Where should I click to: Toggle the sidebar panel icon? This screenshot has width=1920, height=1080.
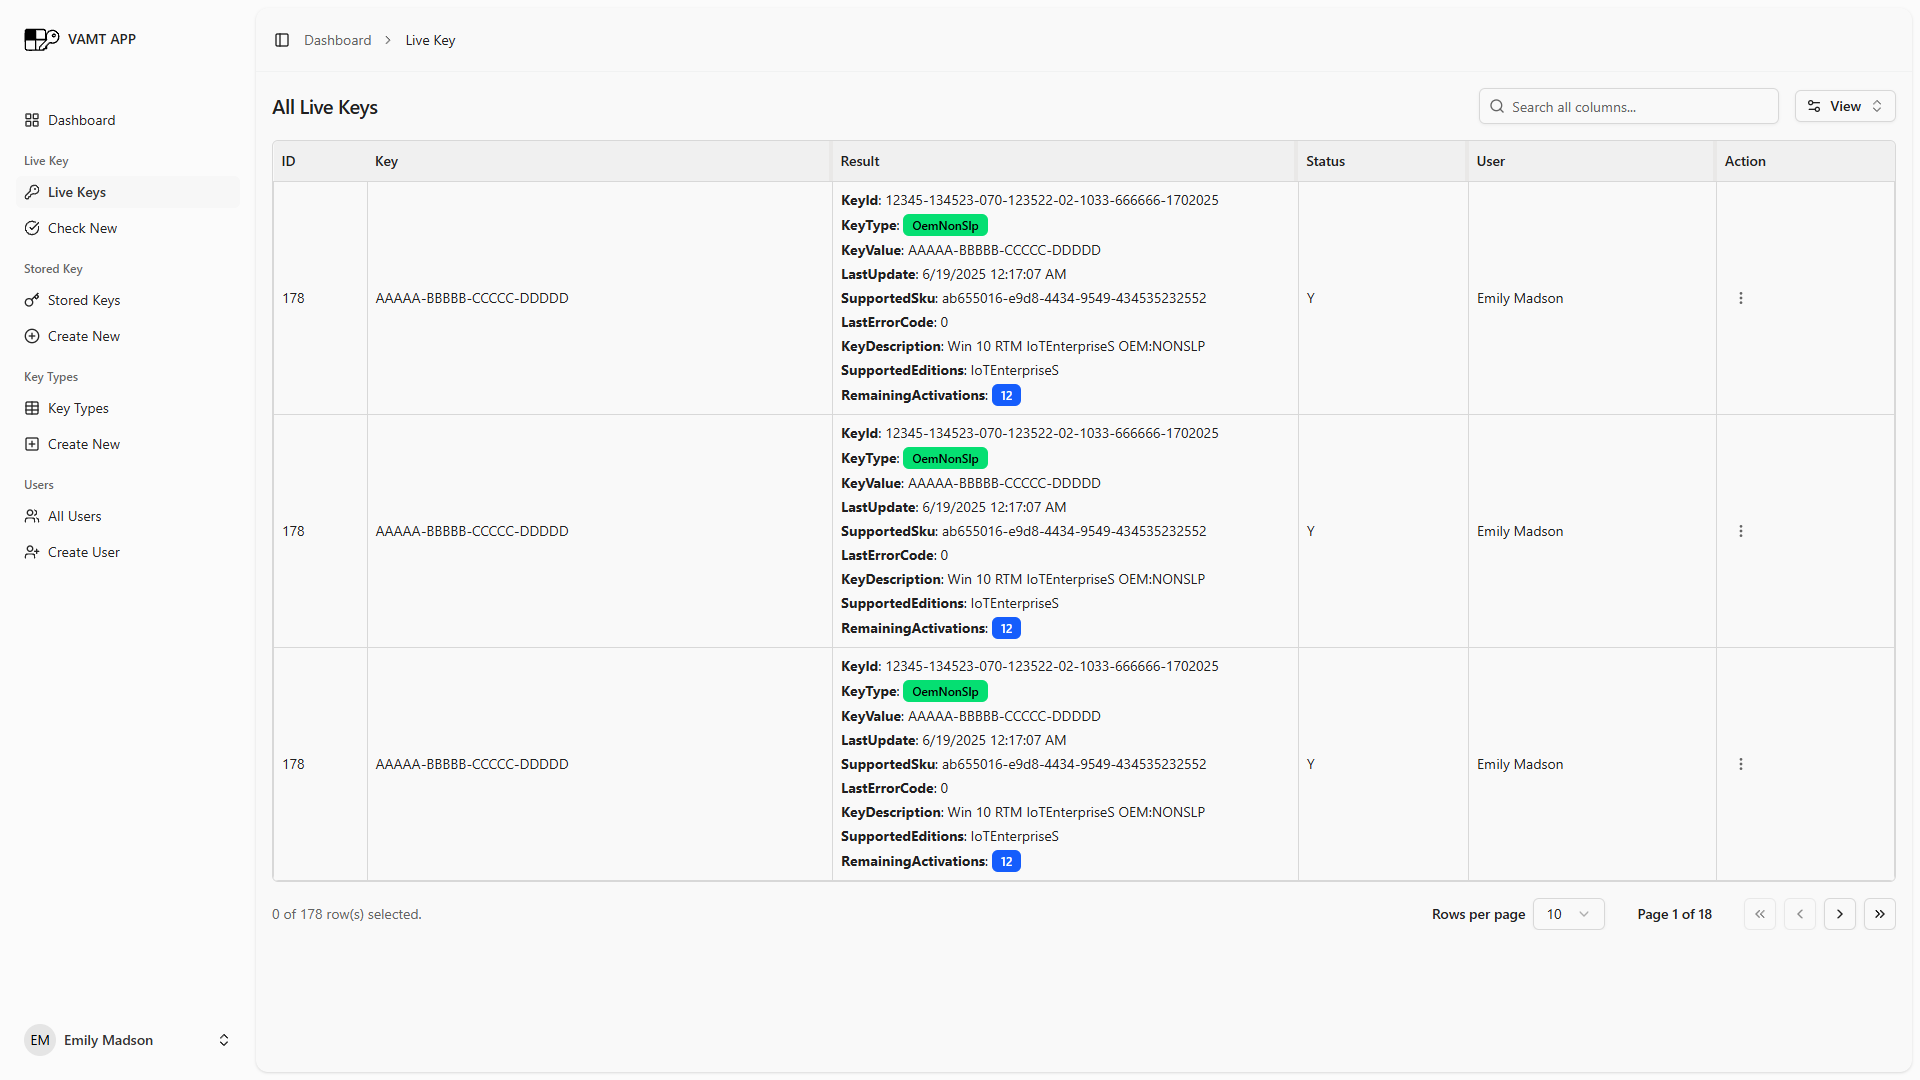[282, 40]
